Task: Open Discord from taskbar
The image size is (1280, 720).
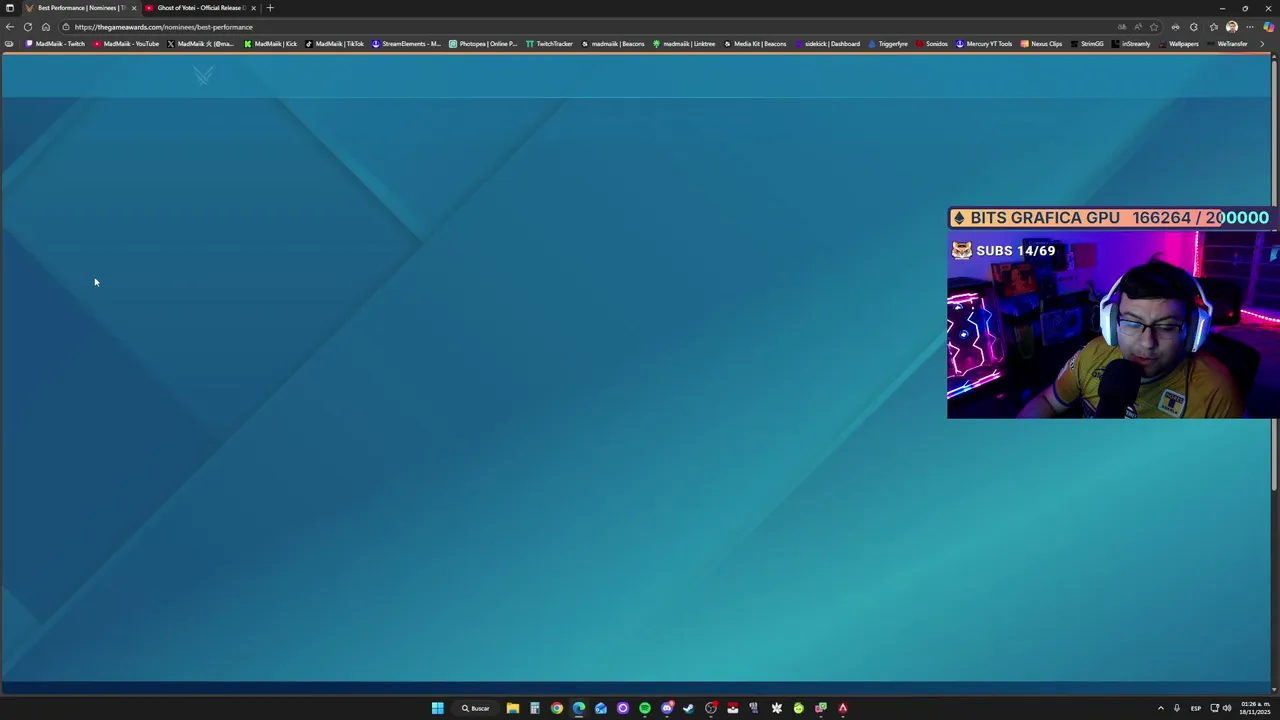Action: pyautogui.click(x=667, y=708)
